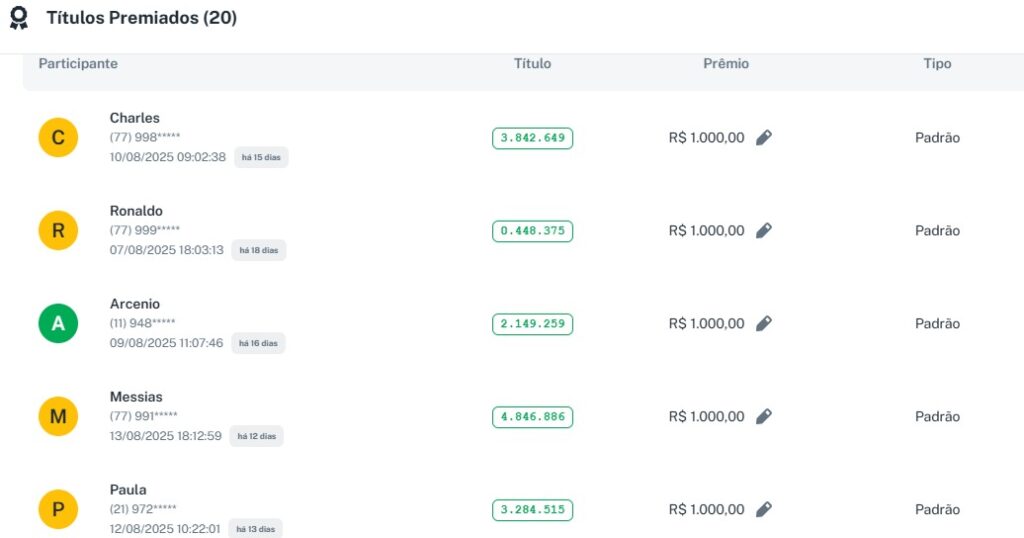Open title badge 4.846.886
This screenshot has height=538, width=1024.
pyautogui.click(x=532, y=417)
